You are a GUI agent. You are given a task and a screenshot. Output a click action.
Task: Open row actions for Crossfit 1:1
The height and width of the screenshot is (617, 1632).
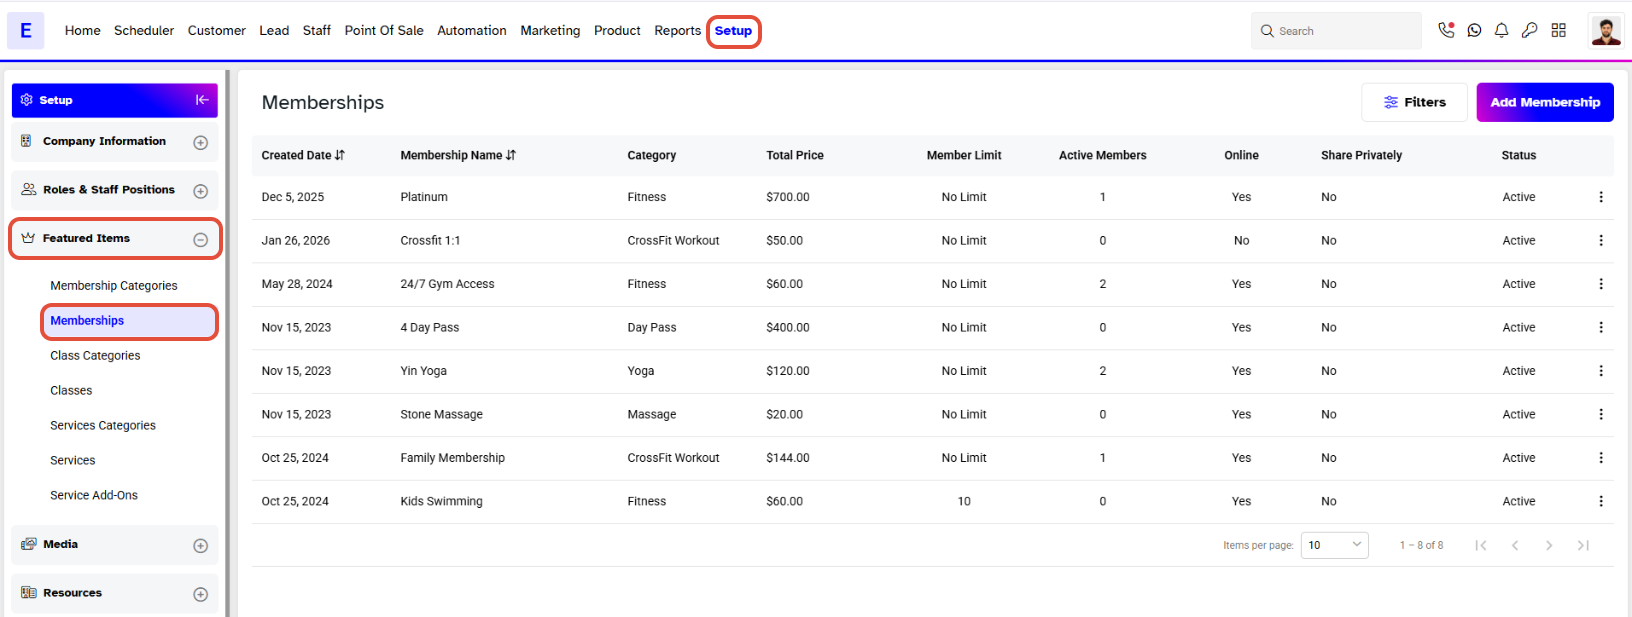point(1601,240)
